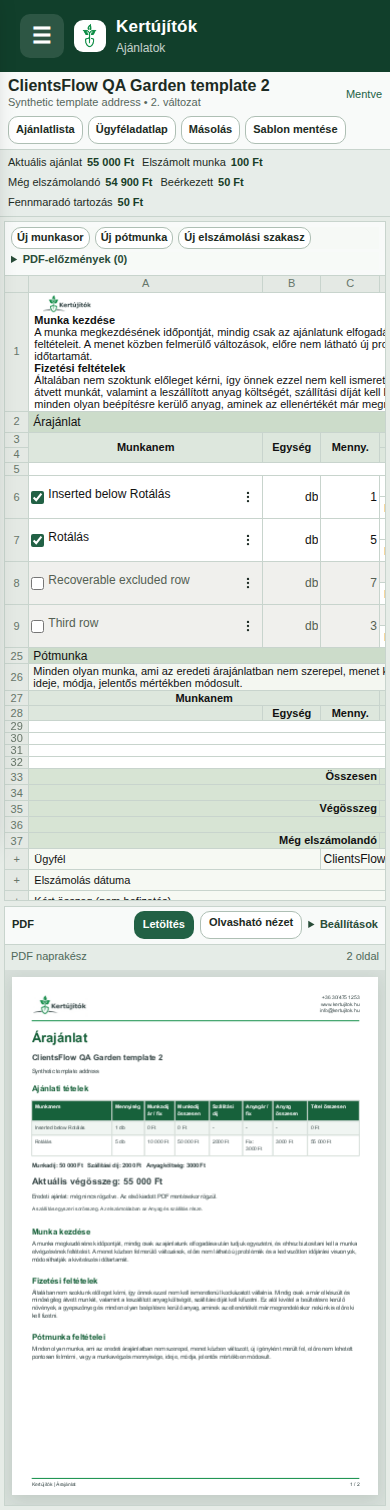Uncheck the Inserted below Rotálás row checkbox

38,497
